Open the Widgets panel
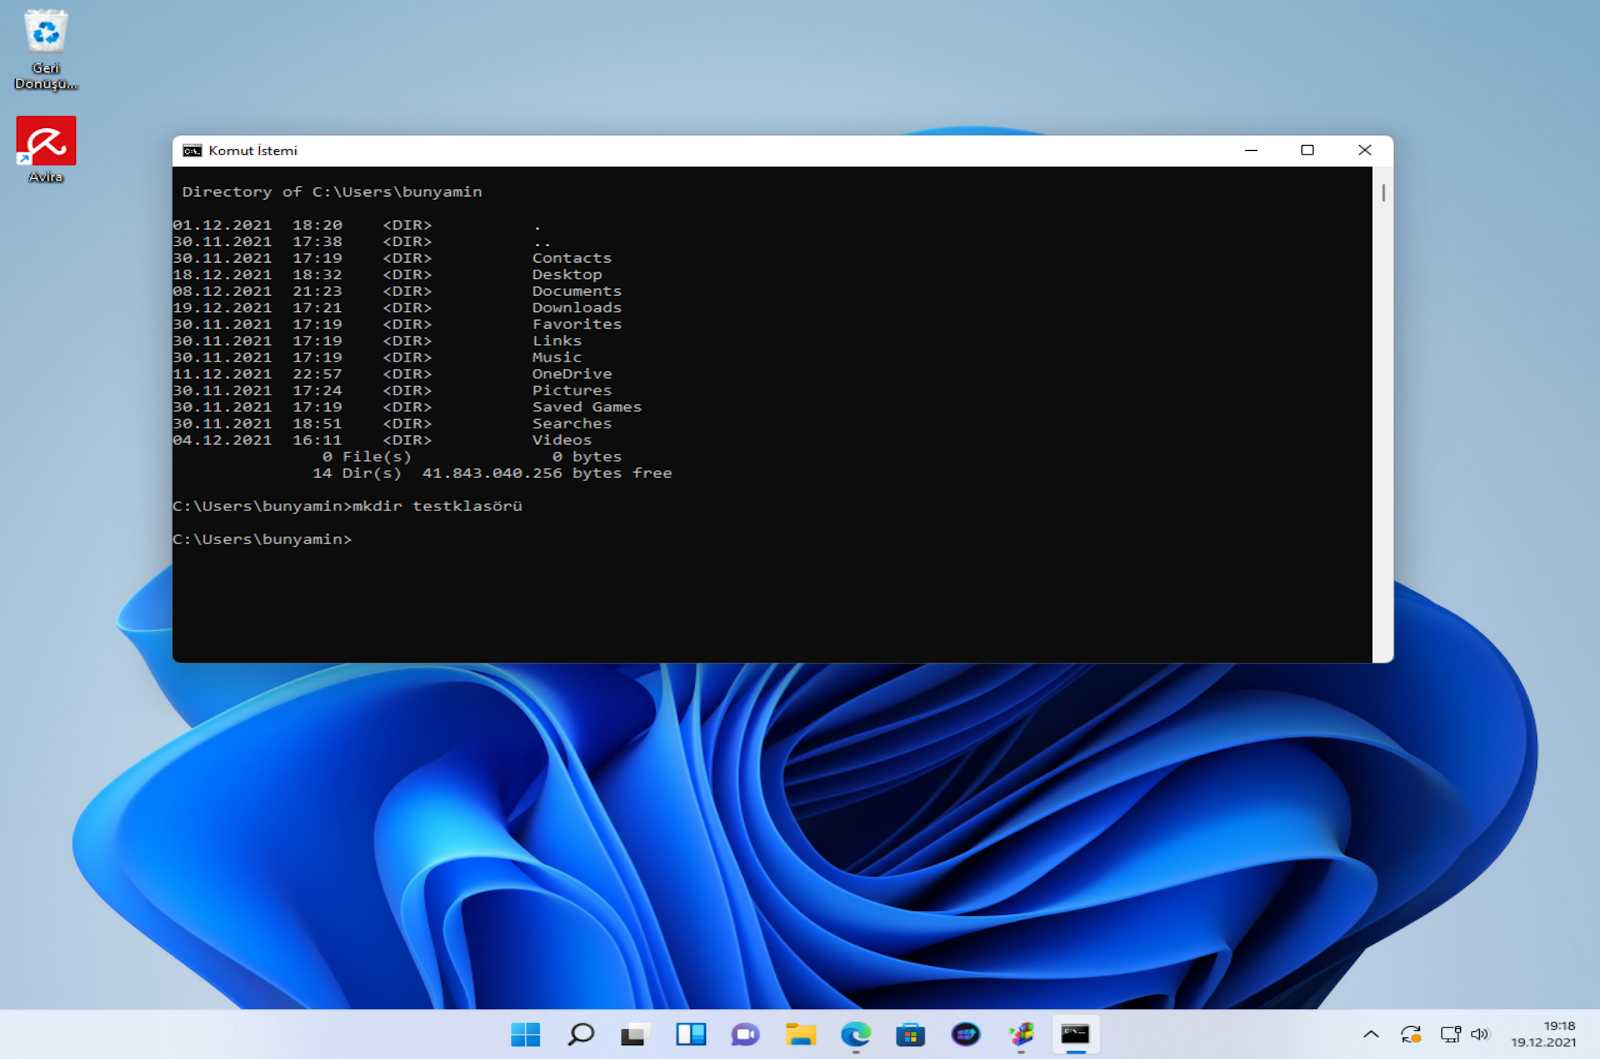1600x1059 pixels. (690, 1034)
